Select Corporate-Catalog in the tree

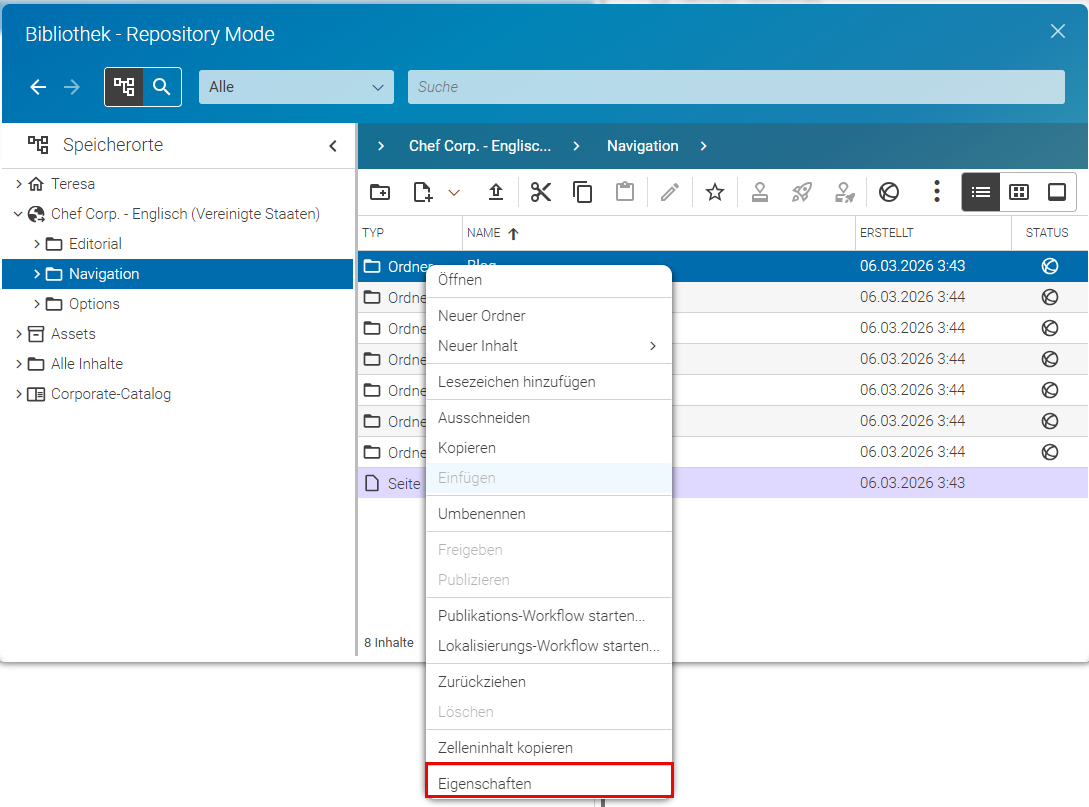coord(110,394)
